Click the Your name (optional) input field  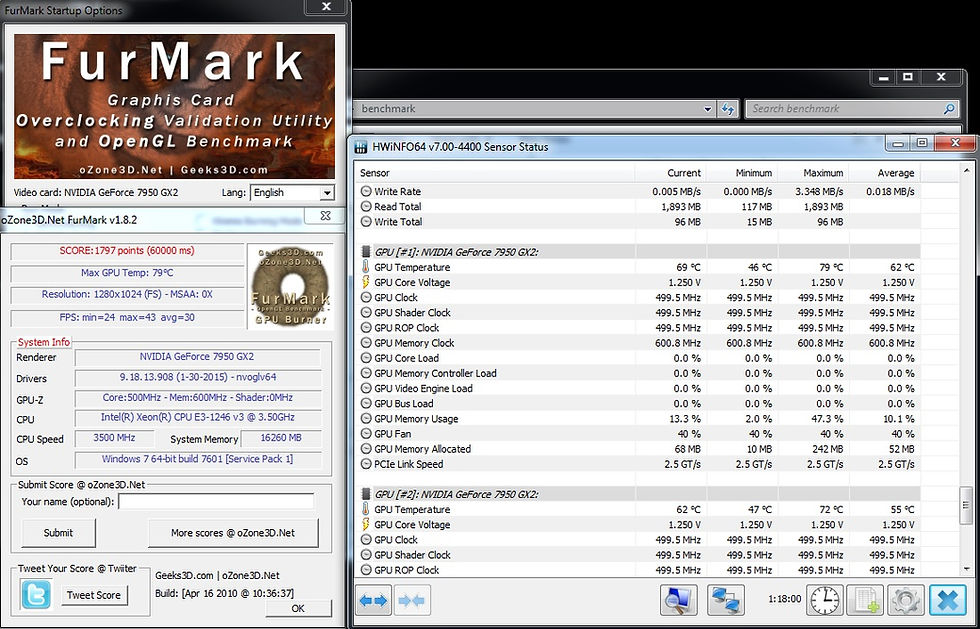coord(216,501)
